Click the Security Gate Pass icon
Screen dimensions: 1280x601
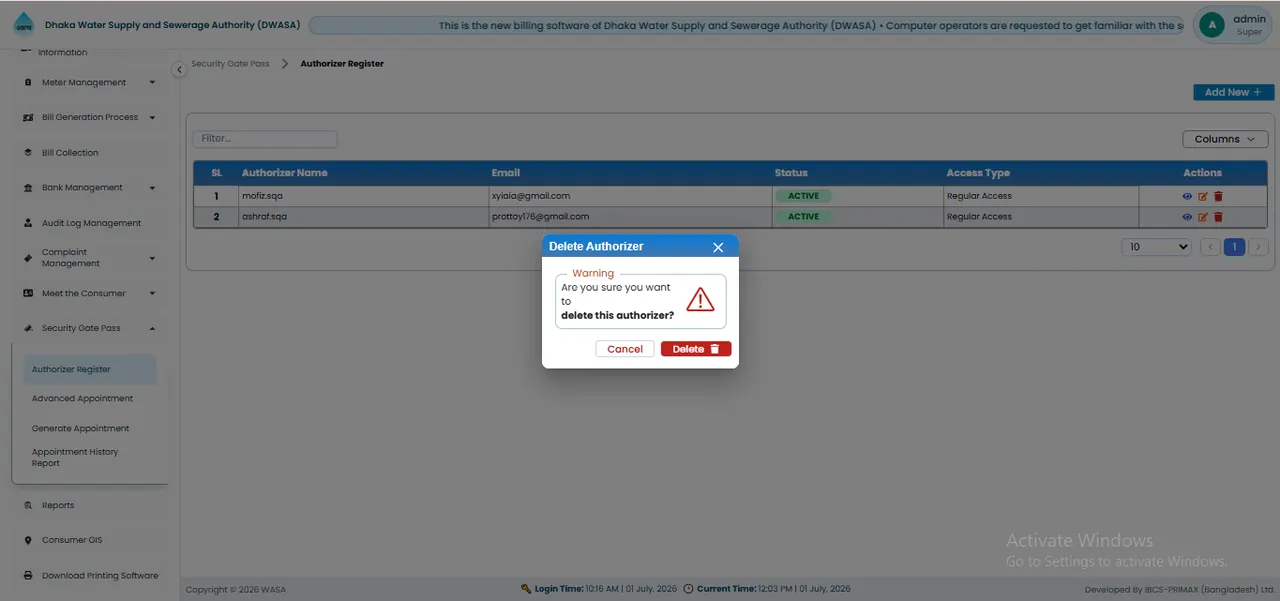(28, 329)
